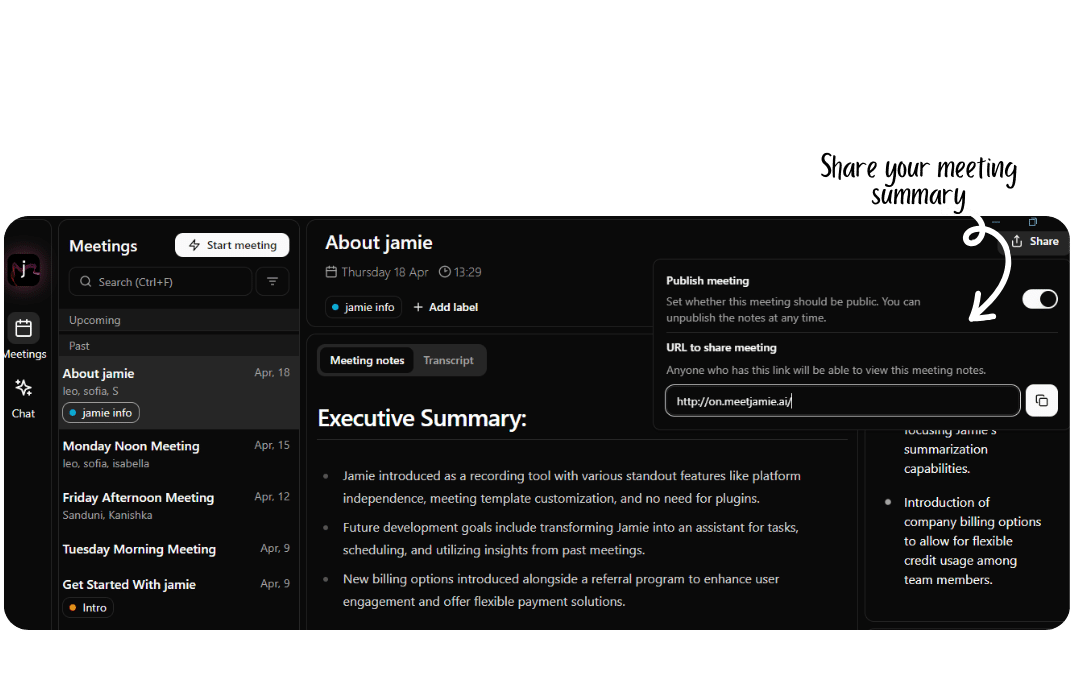Open the Meetings calendar sidebar icon
The width and height of the screenshot is (1074, 682).
pyautogui.click(x=23, y=329)
